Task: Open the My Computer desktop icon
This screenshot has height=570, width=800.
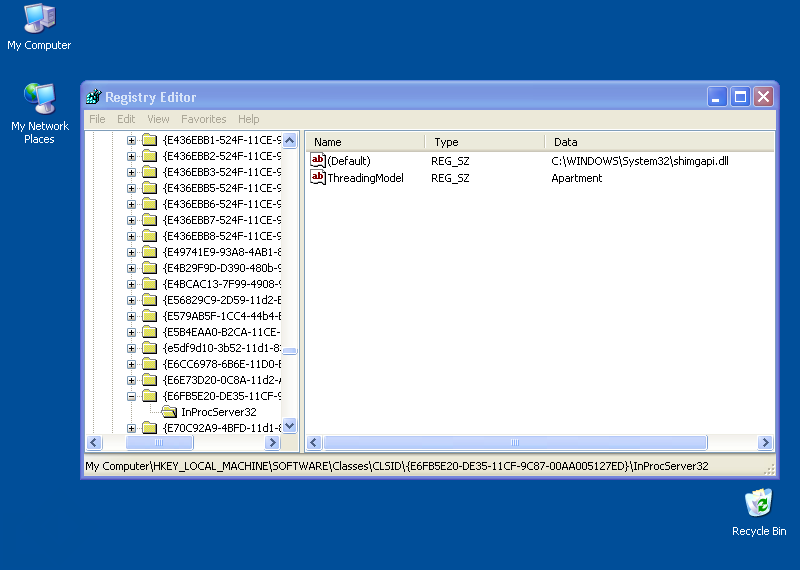Action: (39, 27)
